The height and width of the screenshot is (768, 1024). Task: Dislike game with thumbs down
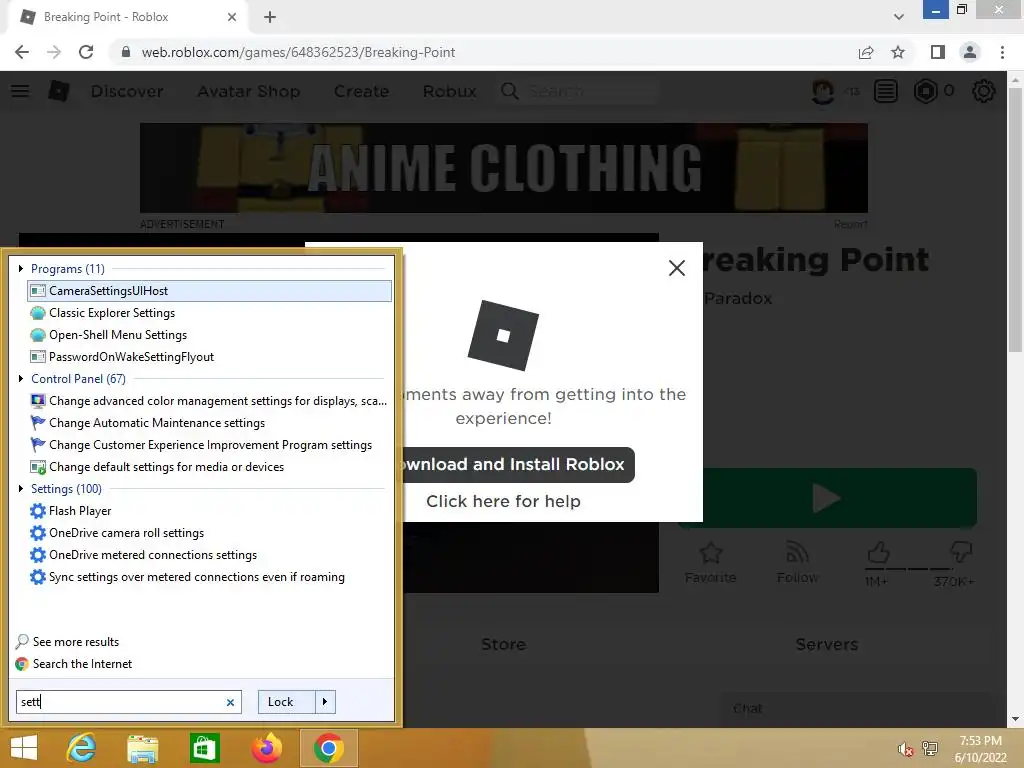(x=960, y=554)
